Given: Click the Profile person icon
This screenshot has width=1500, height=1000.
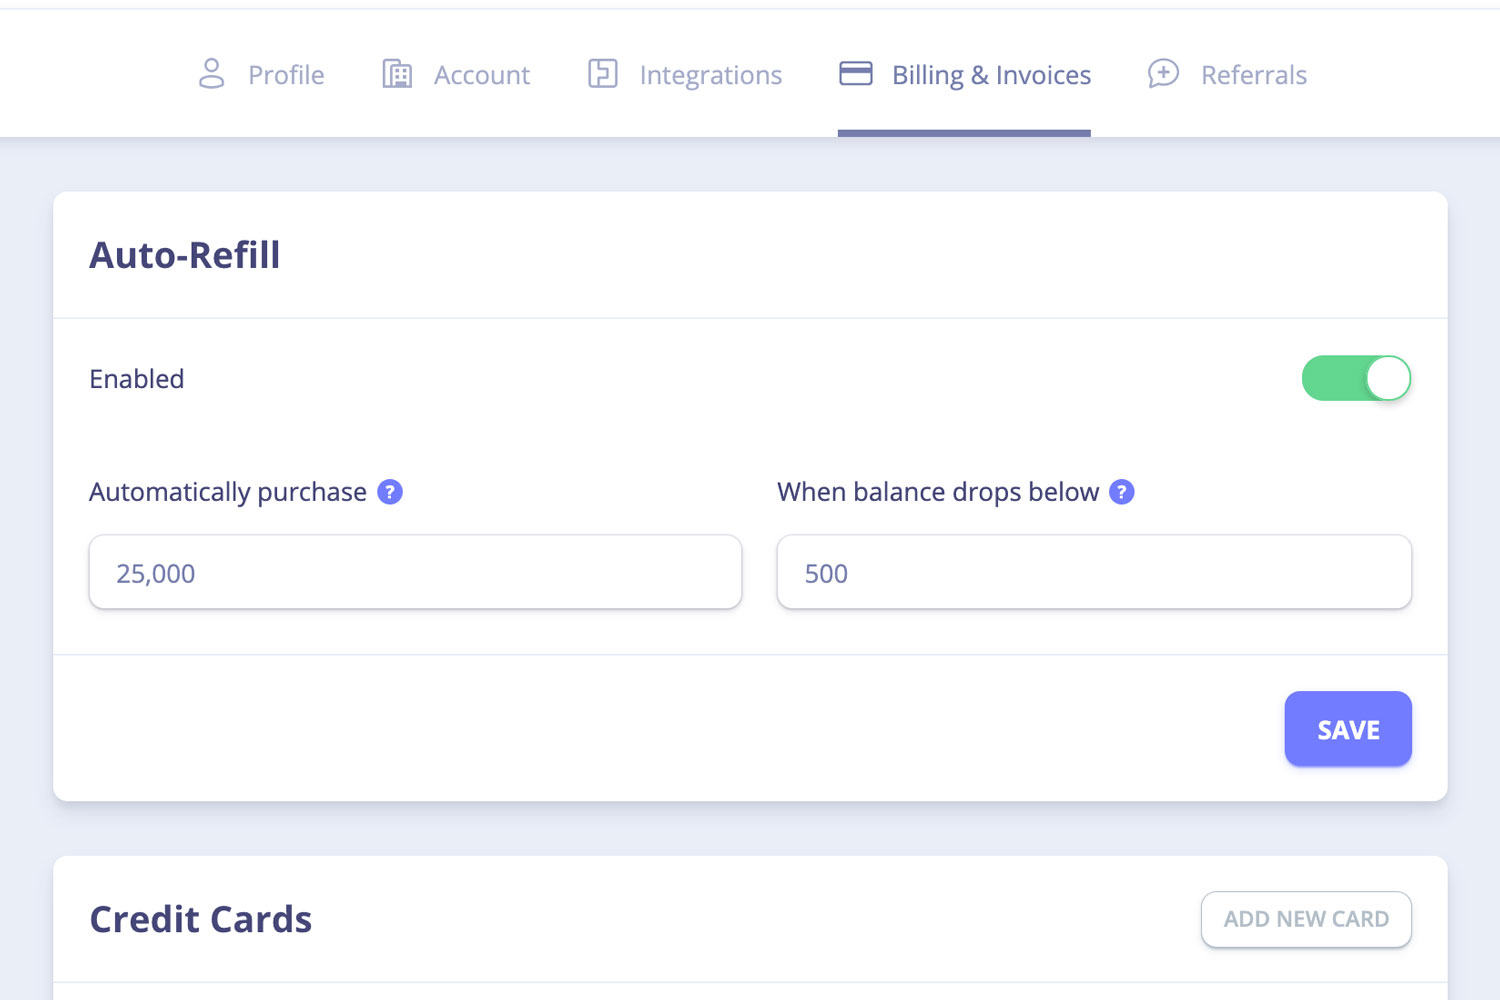Looking at the screenshot, I should pos(211,74).
